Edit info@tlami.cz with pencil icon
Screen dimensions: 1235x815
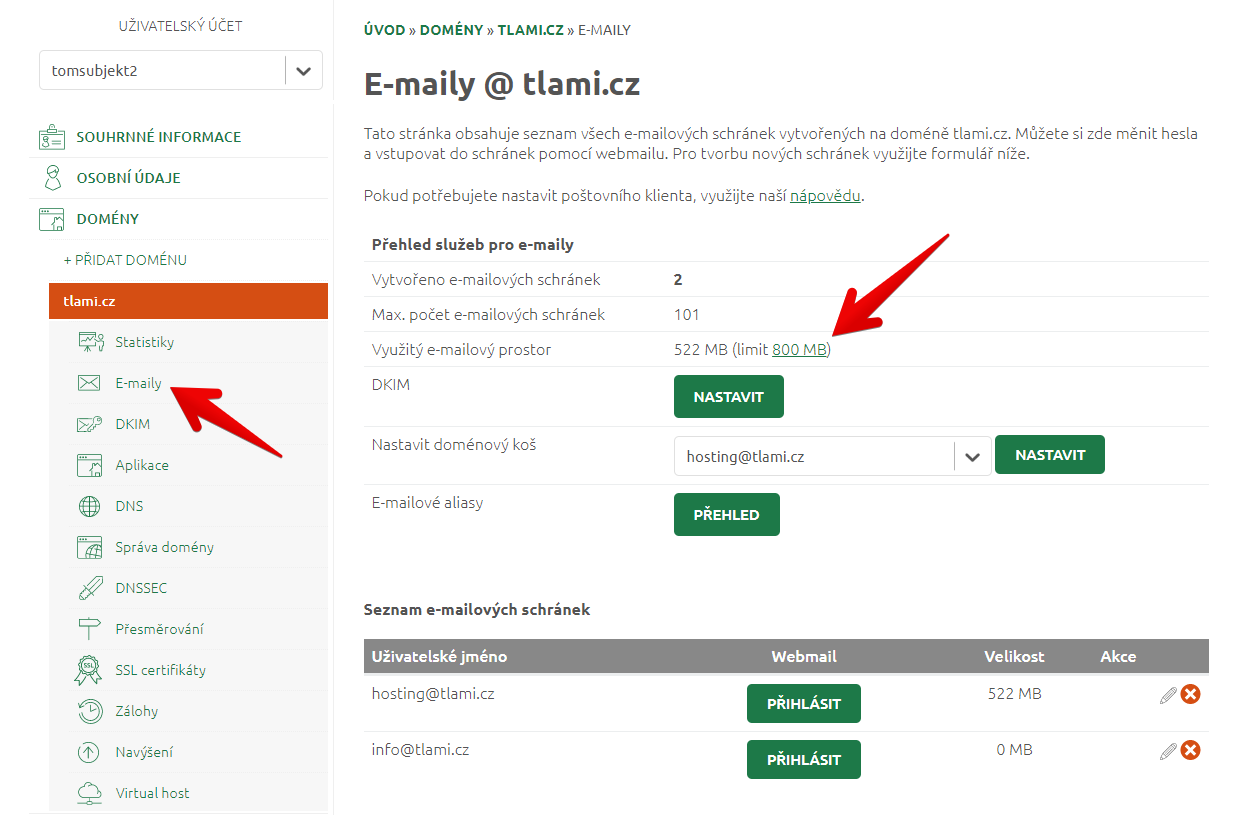click(x=1168, y=750)
